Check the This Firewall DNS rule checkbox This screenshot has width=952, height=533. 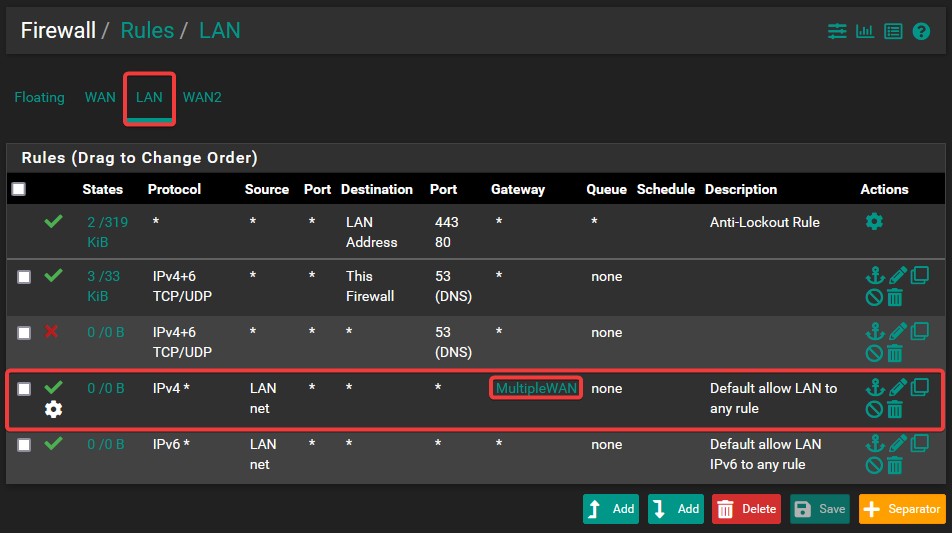pyautogui.click(x=24, y=277)
